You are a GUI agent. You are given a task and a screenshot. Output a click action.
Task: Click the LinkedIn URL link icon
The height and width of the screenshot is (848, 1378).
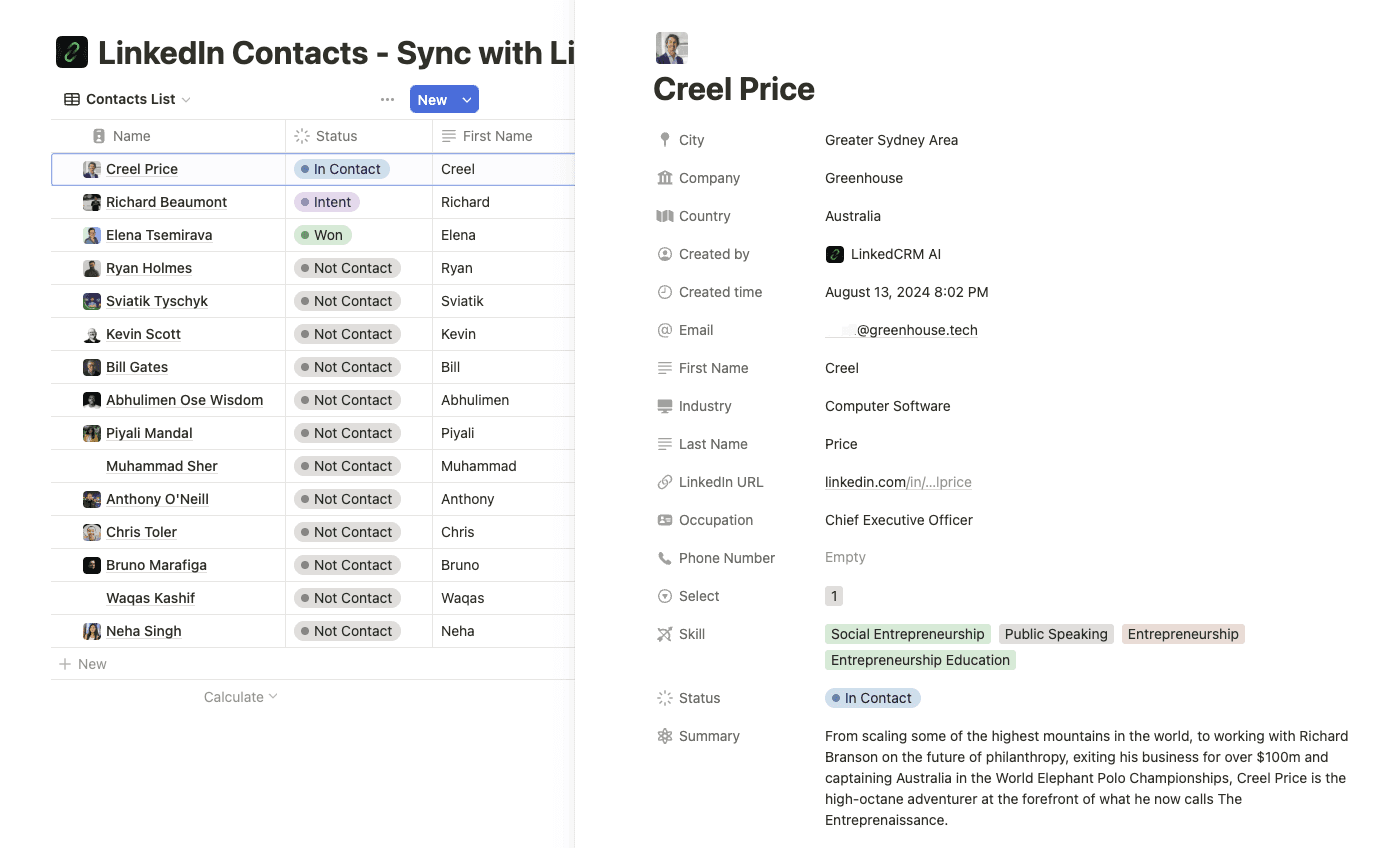(665, 482)
